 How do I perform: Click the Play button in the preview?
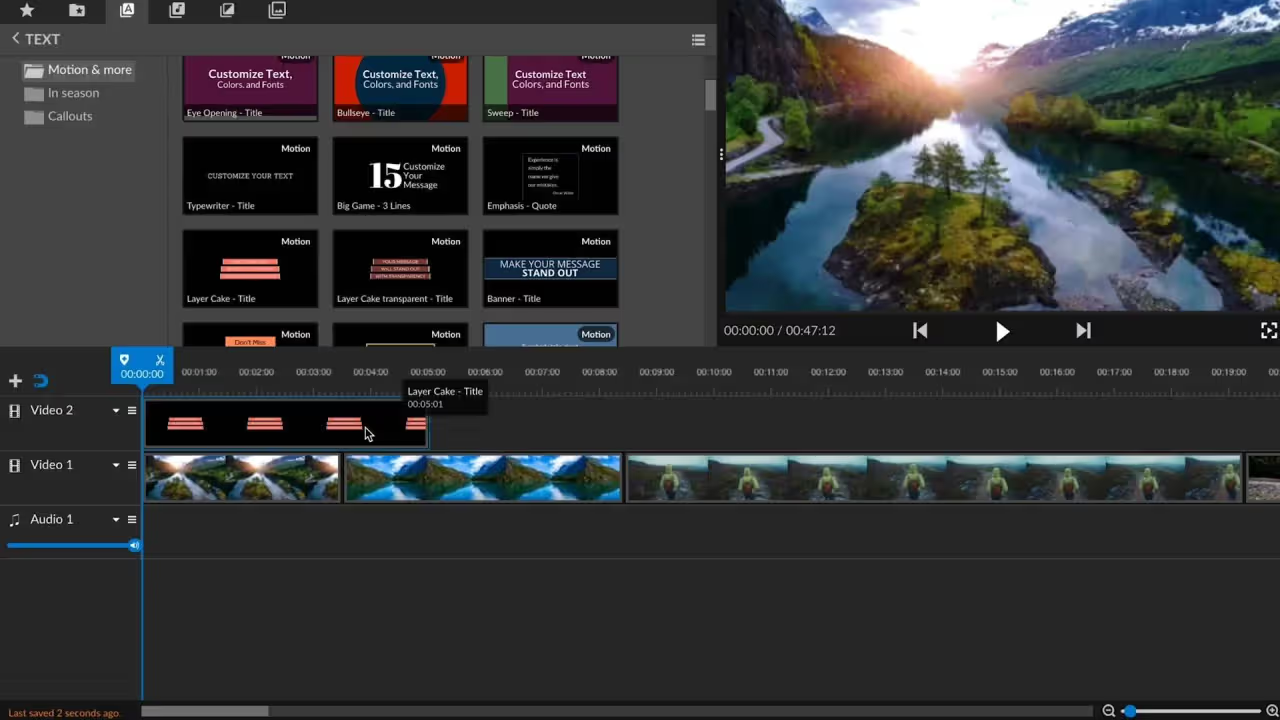tap(1002, 331)
